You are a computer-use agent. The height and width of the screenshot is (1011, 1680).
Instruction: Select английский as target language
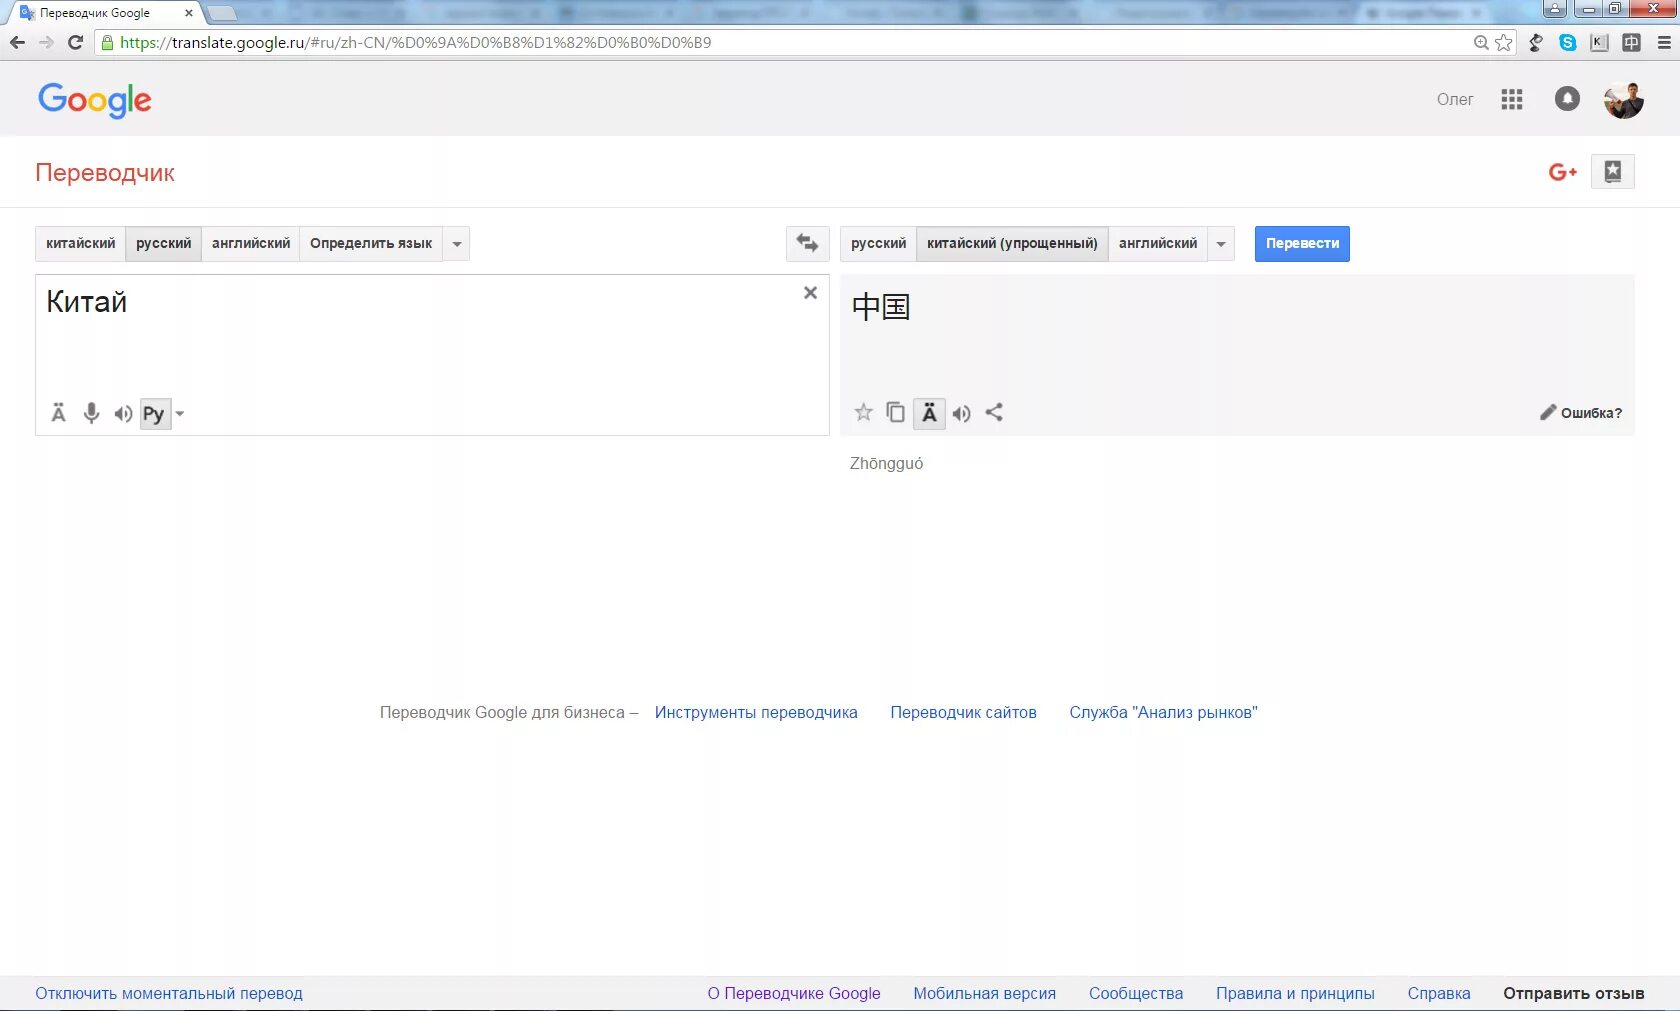pyautogui.click(x=1158, y=244)
